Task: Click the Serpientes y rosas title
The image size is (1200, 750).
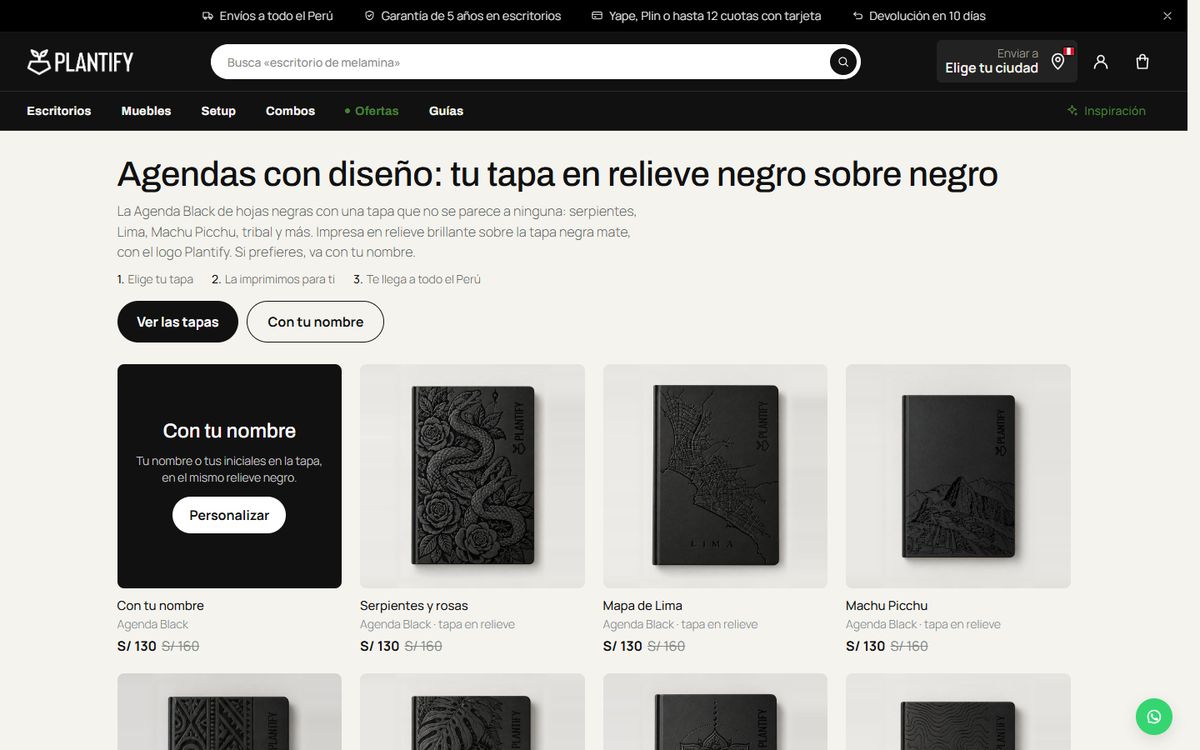Action: click(414, 605)
